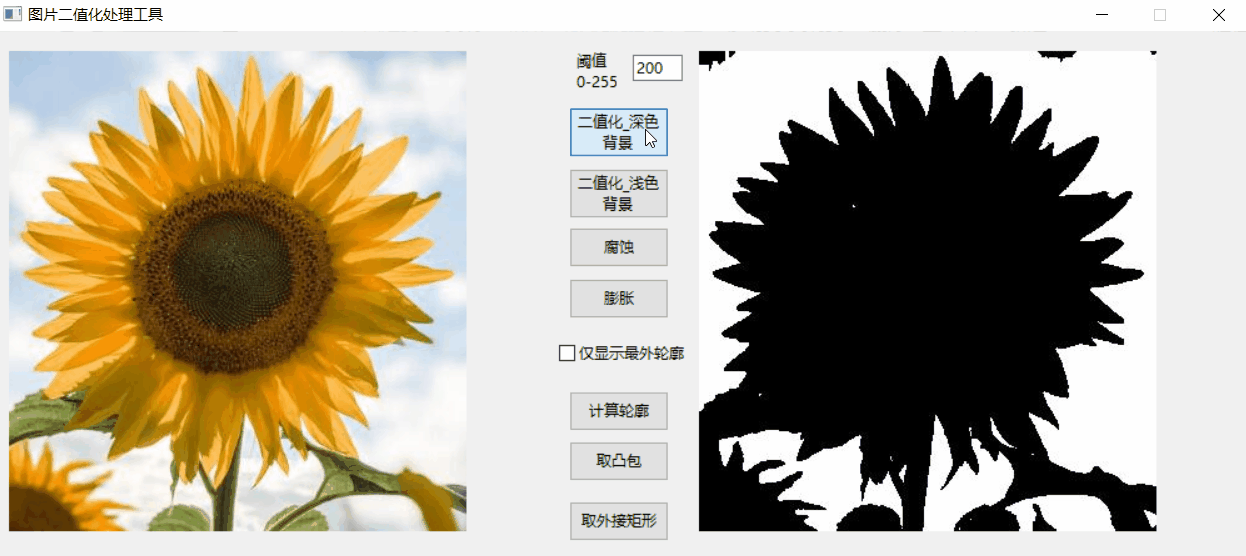1246x556 pixels.
Task: Click the 二值化_浅色背景 button
Action: click(x=619, y=193)
